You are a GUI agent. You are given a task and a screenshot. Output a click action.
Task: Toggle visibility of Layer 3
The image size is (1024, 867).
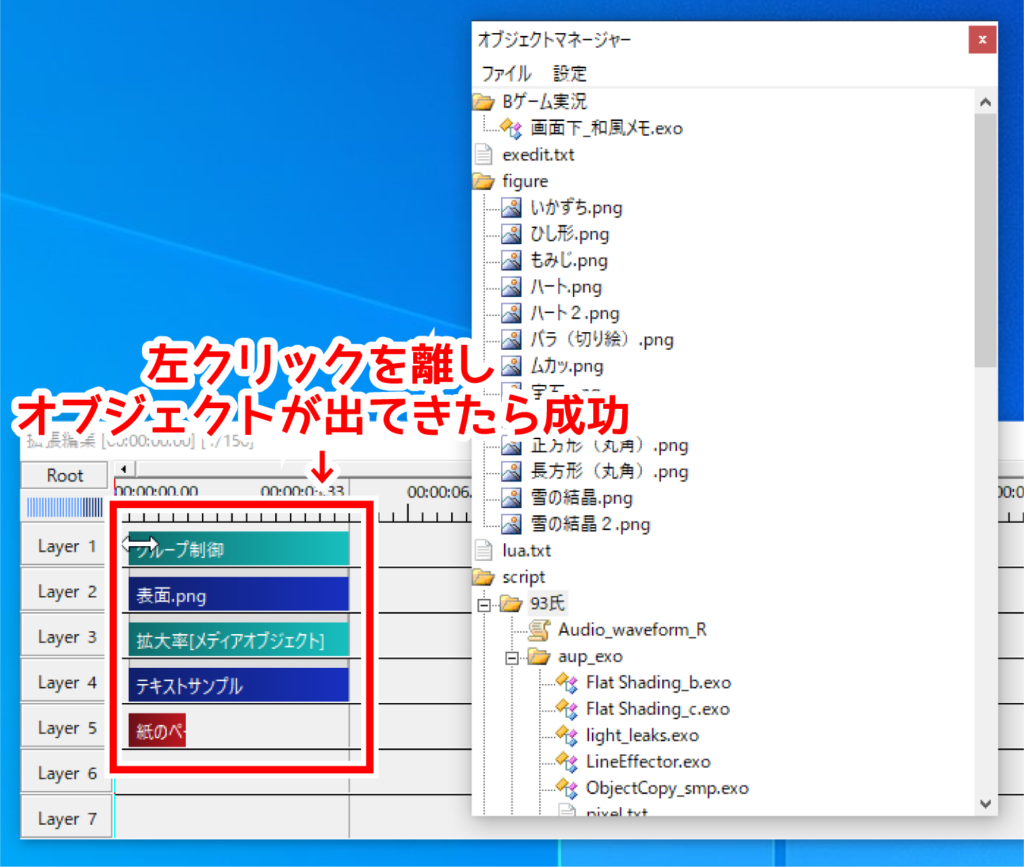click(x=65, y=637)
